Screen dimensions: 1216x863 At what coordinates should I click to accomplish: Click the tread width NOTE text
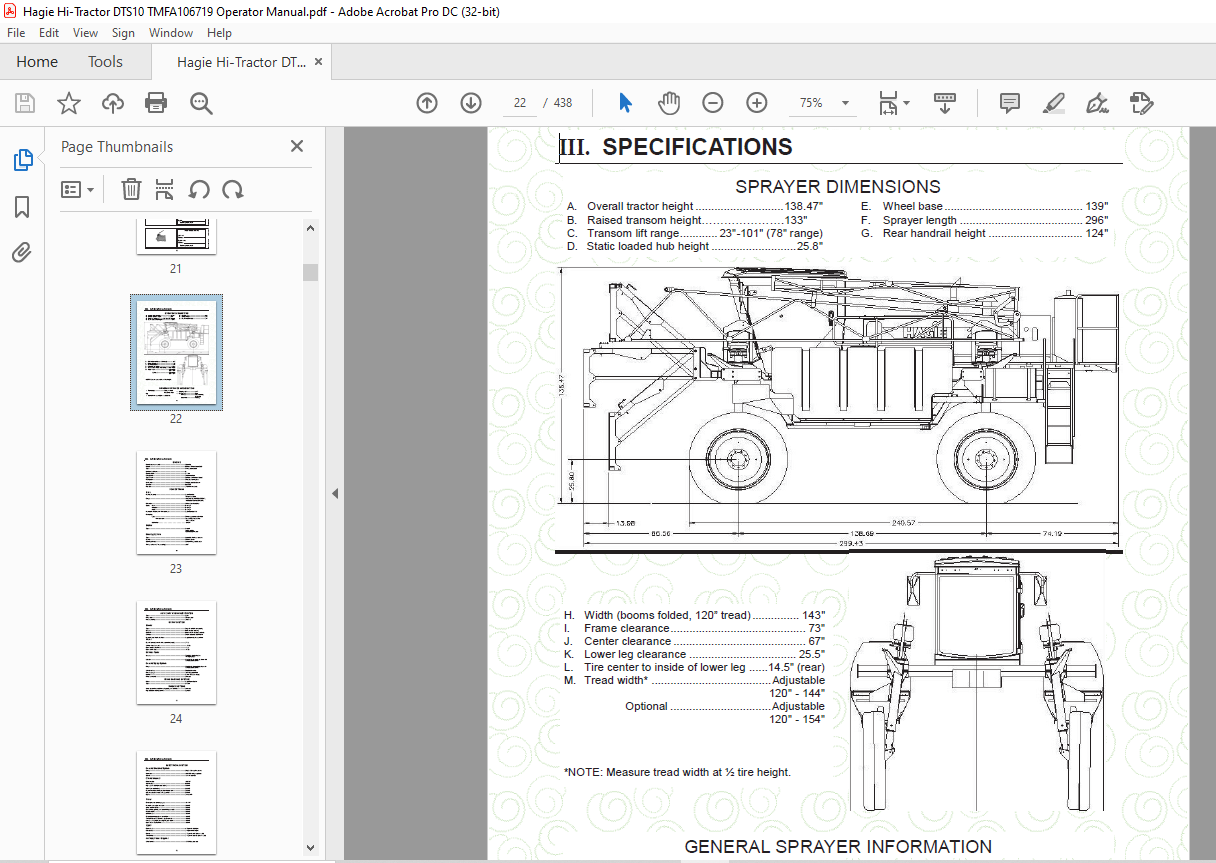point(677,772)
